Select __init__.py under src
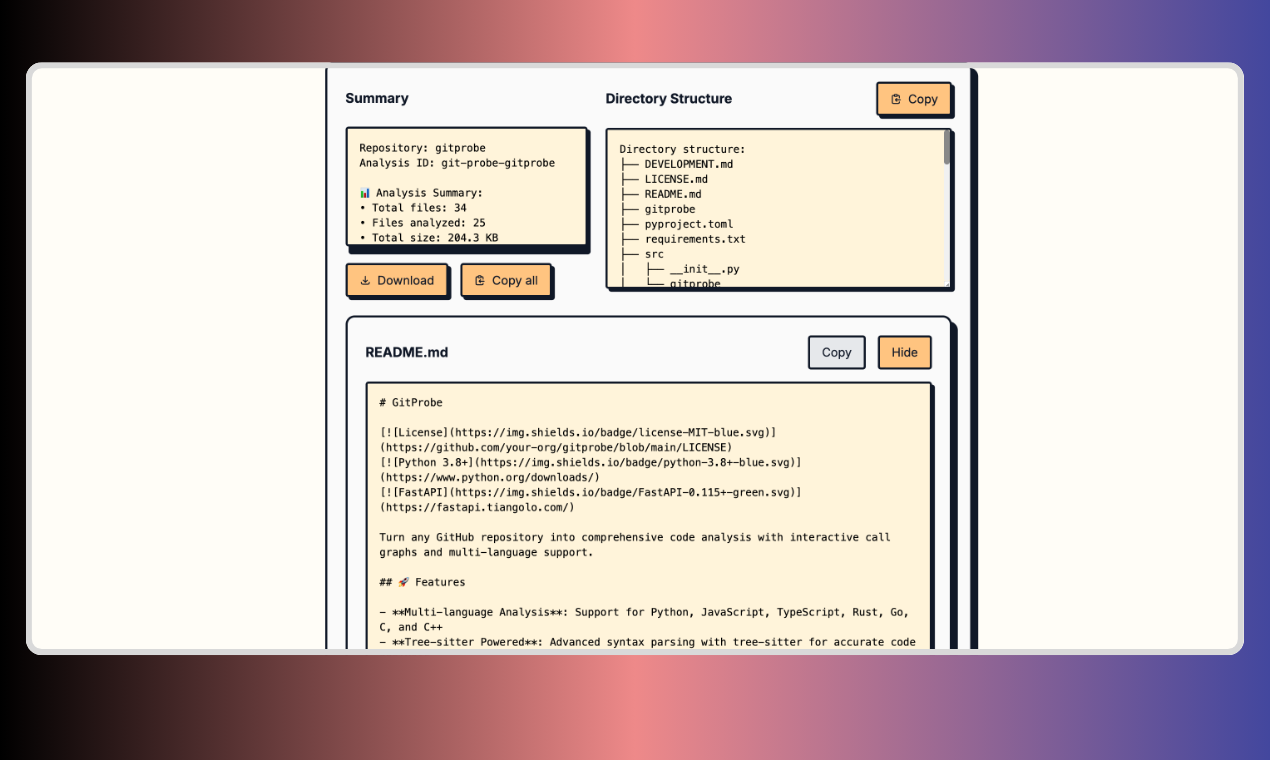1270x760 pixels. click(x=705, y=269)
